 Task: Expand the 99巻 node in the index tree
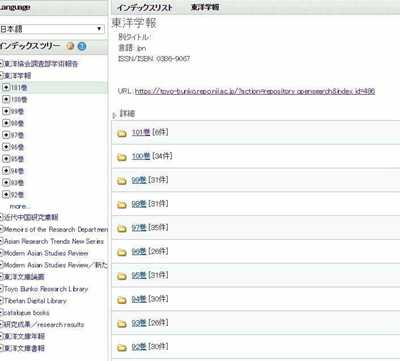[6, 111]
